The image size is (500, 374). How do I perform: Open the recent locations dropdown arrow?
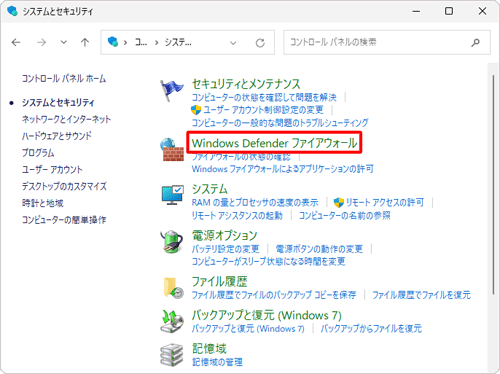[x=63, y=42]
